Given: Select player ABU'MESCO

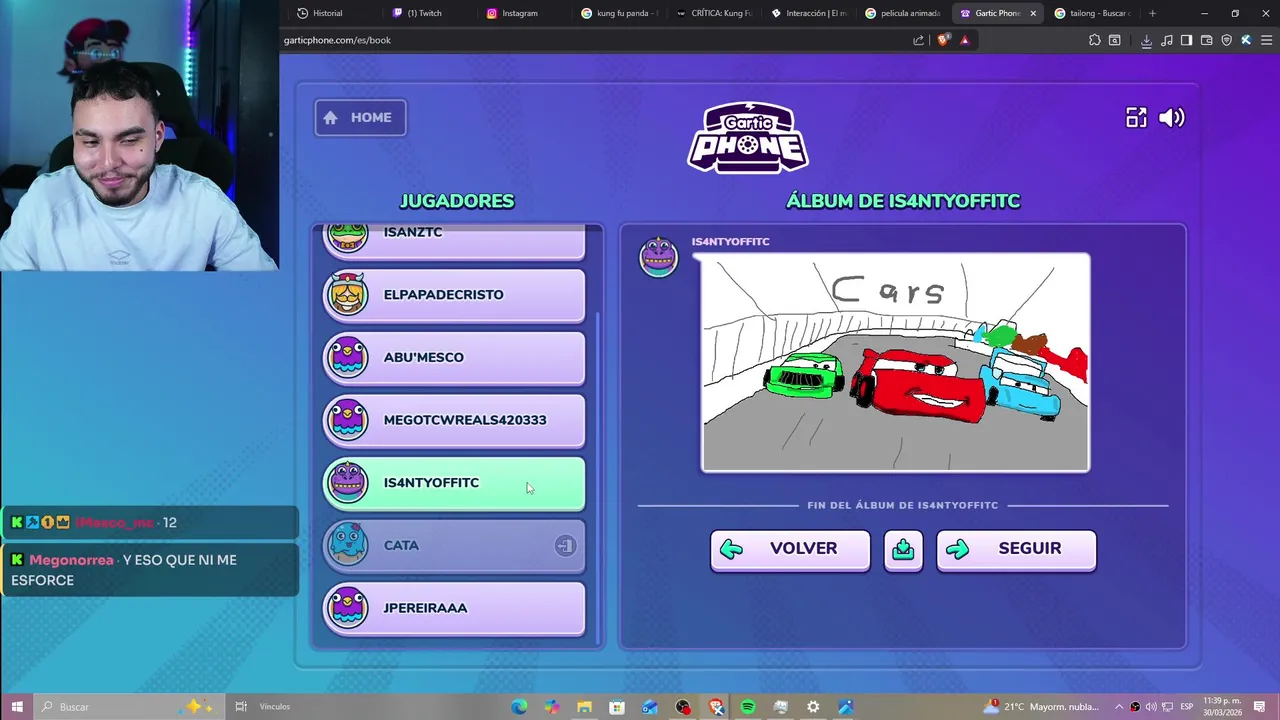Looking at the screenshot, I should pyautogui.click(x=454, y=358).
